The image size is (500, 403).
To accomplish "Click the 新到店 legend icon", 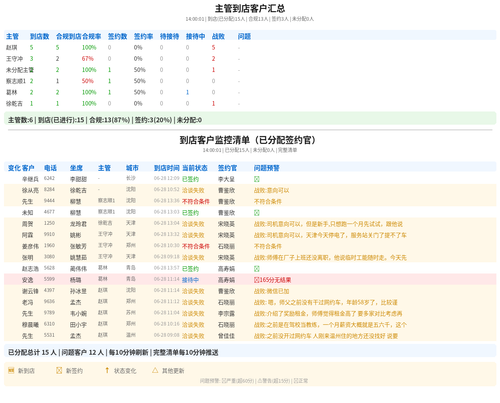I will click(x=11, y=370).
